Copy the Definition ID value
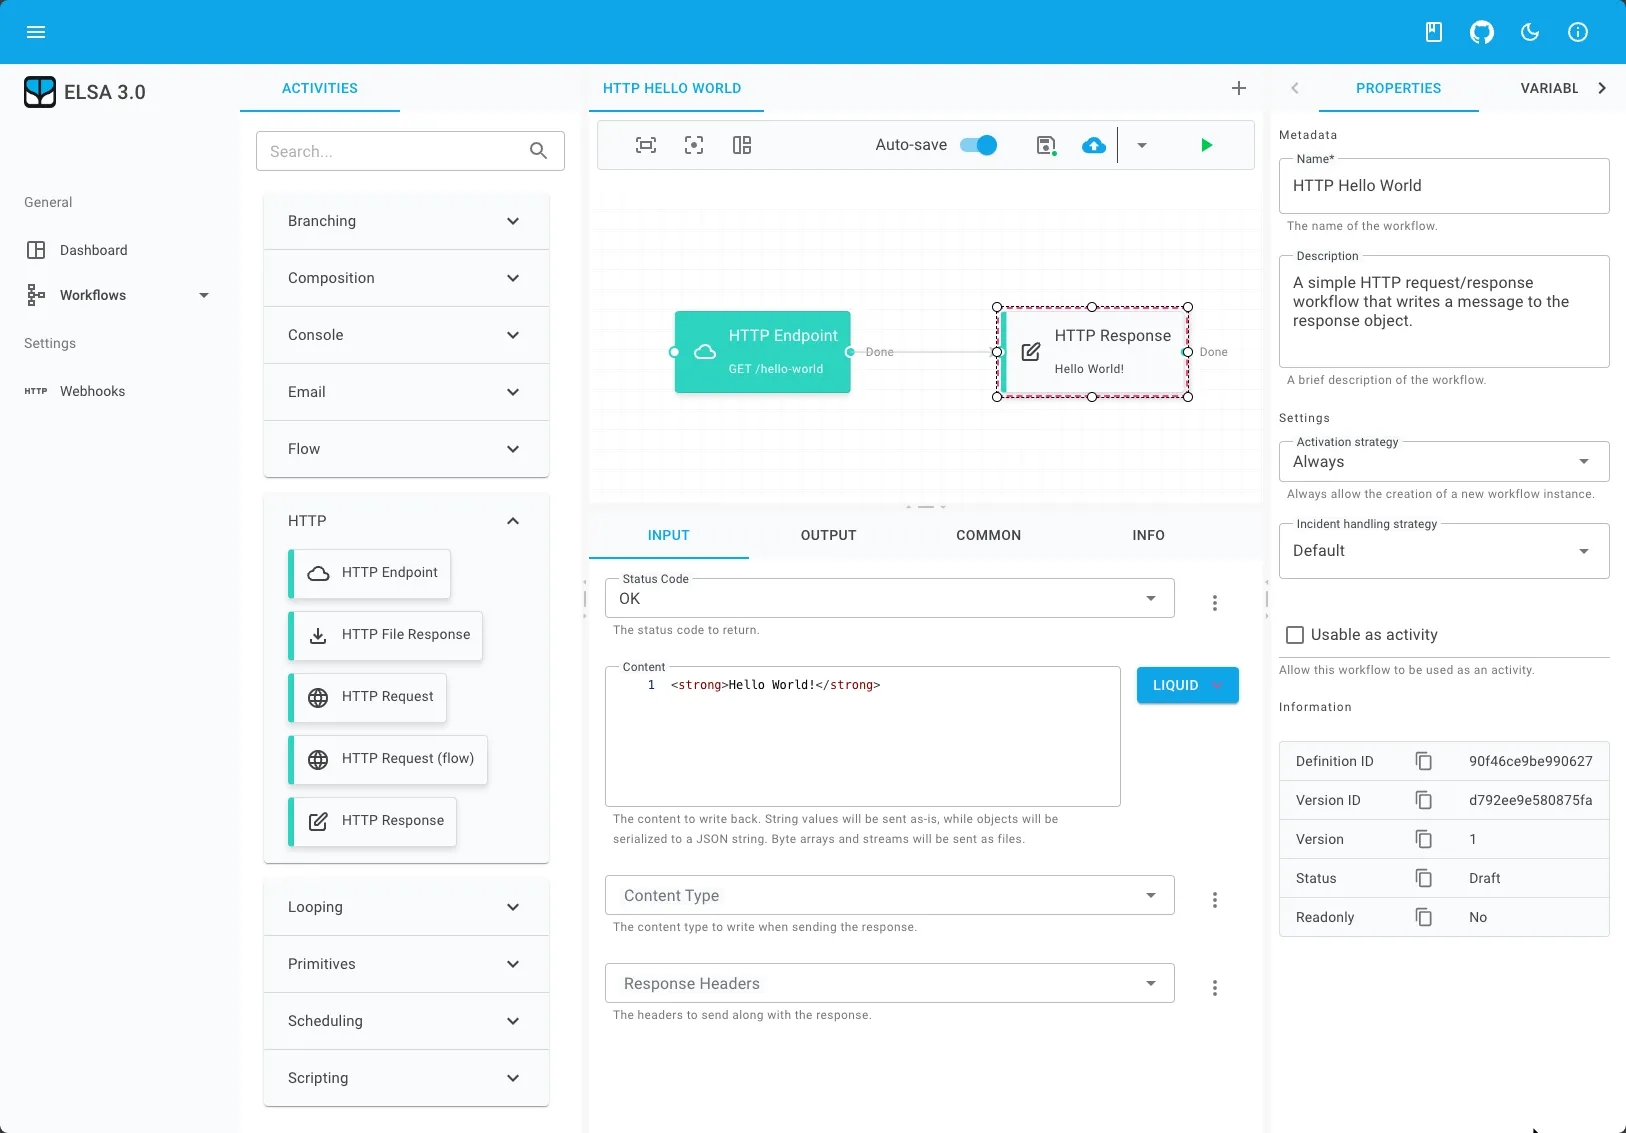The height and width of the screenshot is (1133, 1626). (x=1424, y=761)
